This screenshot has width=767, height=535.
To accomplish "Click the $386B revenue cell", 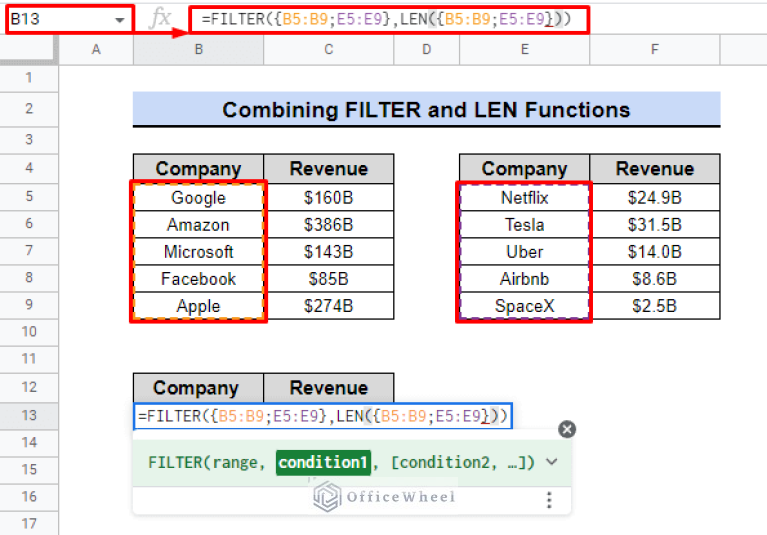I will [329, 224].
